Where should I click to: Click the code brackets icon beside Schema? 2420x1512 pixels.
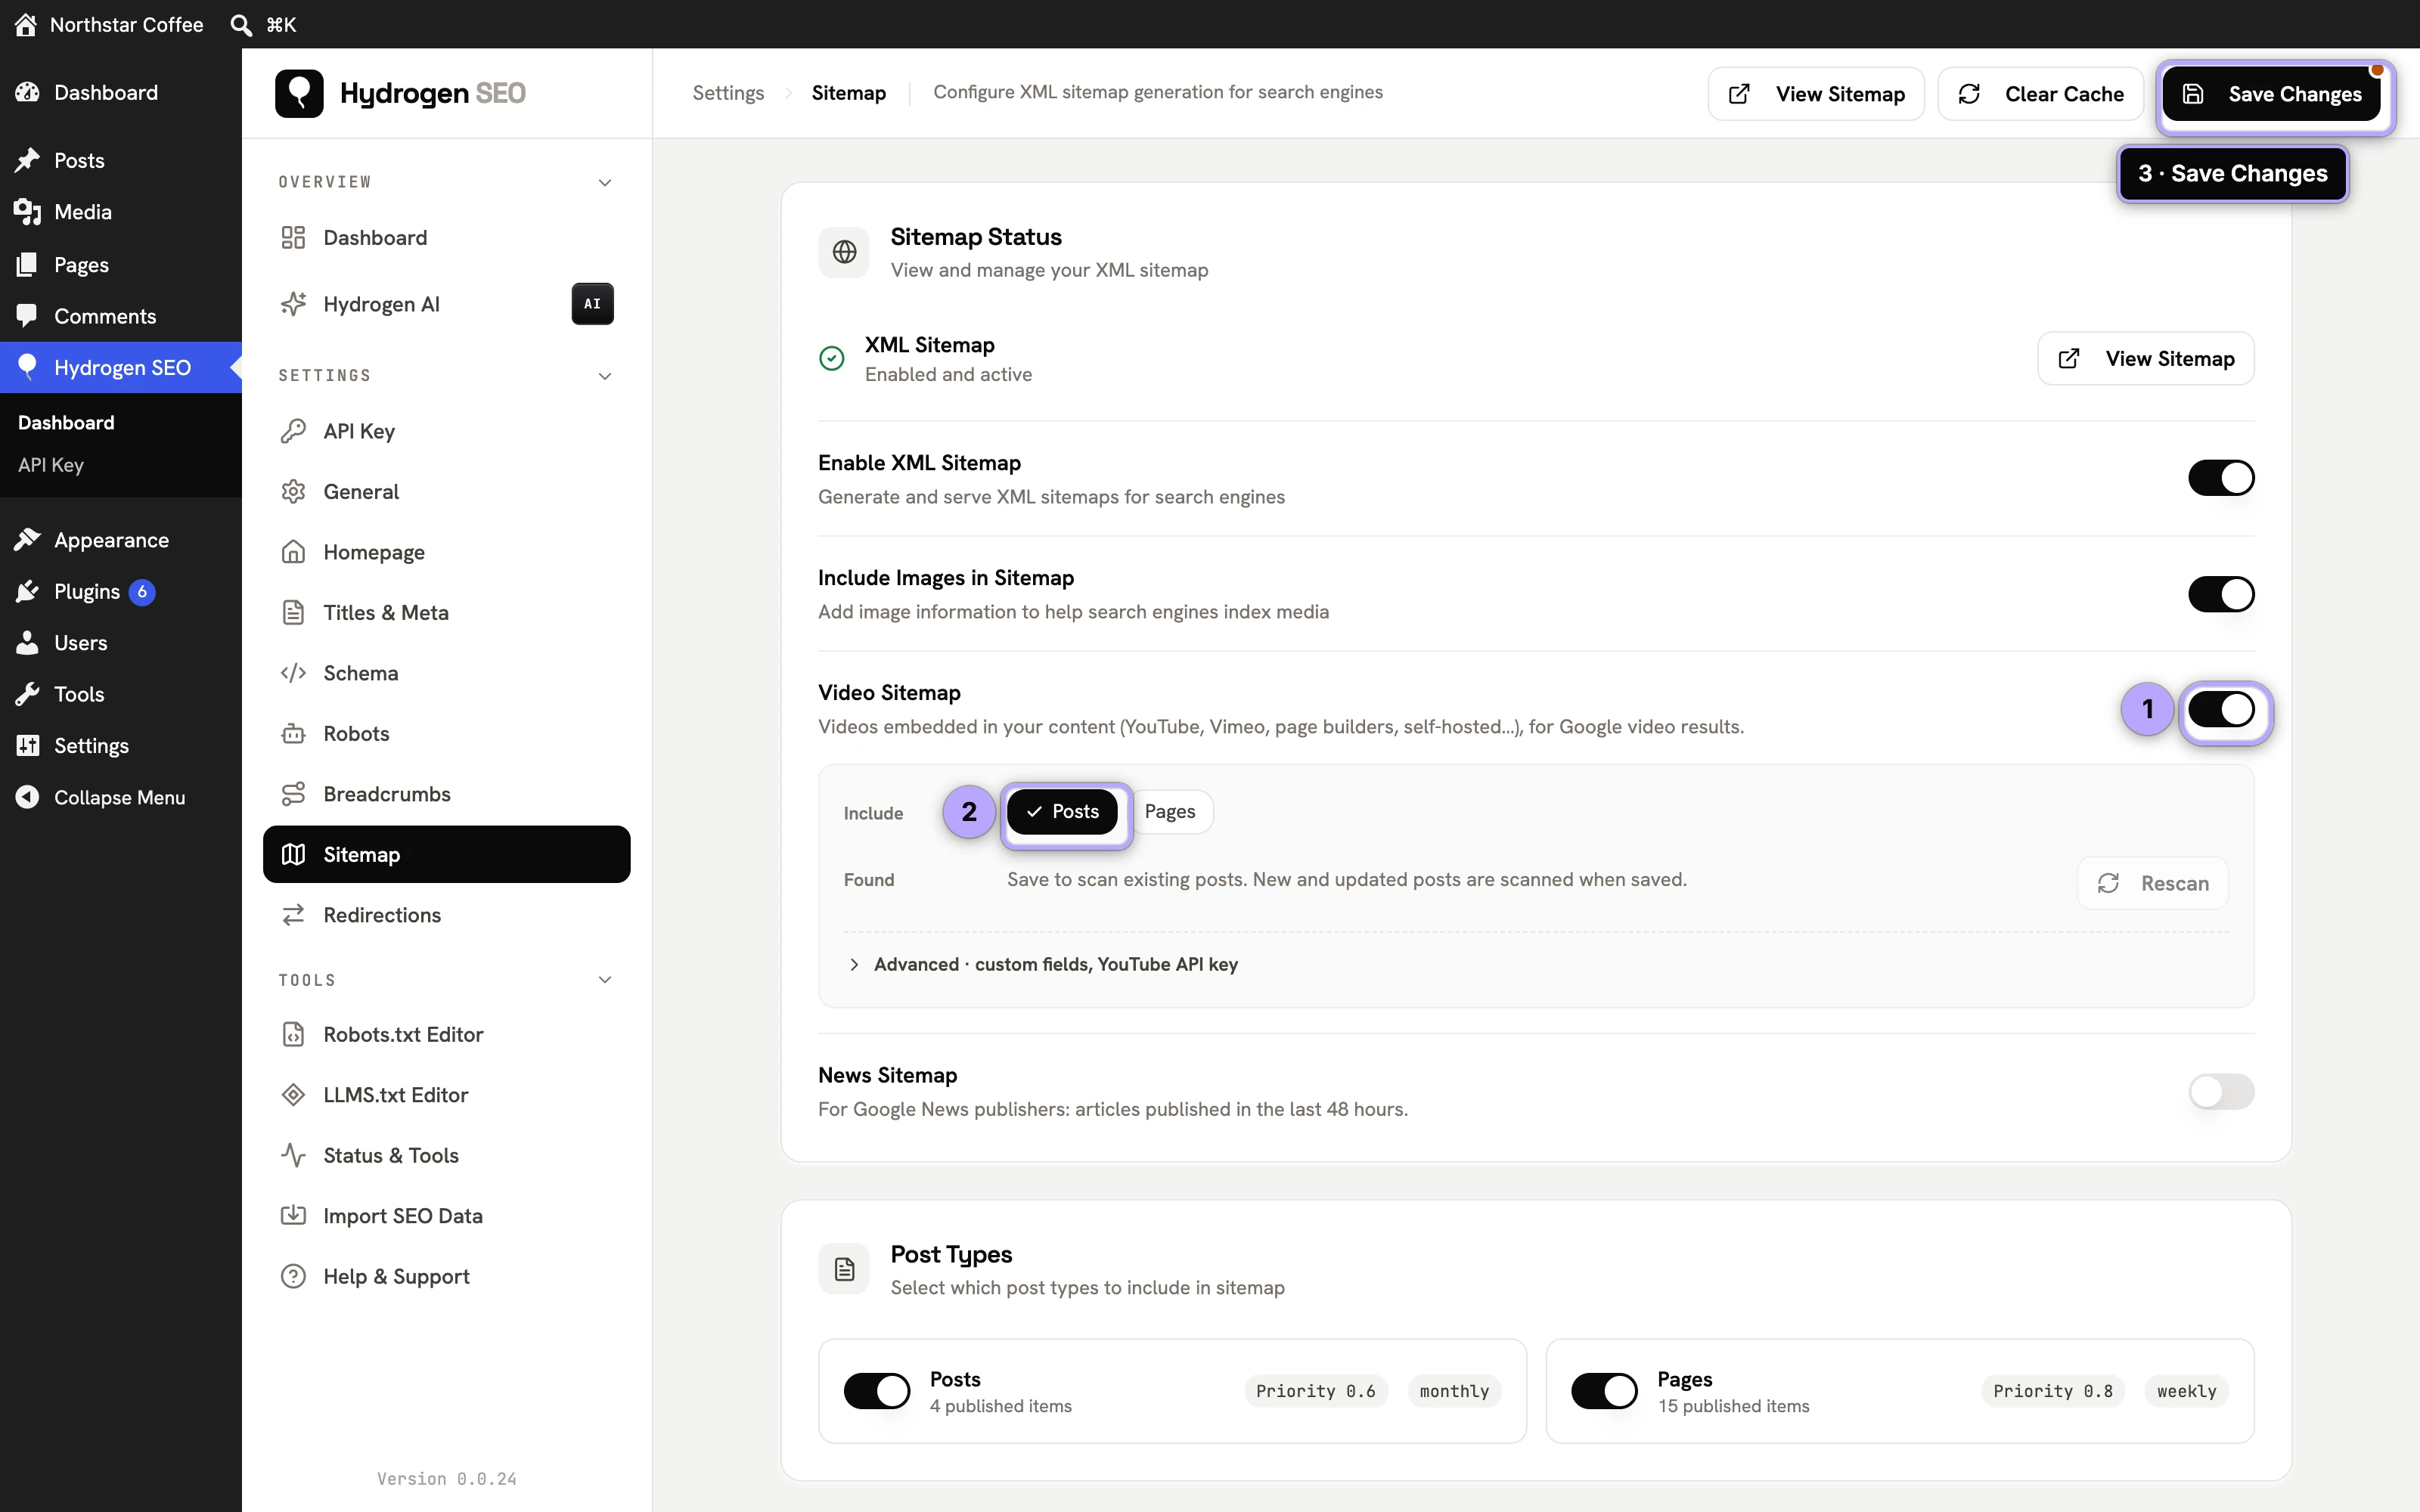293,673
